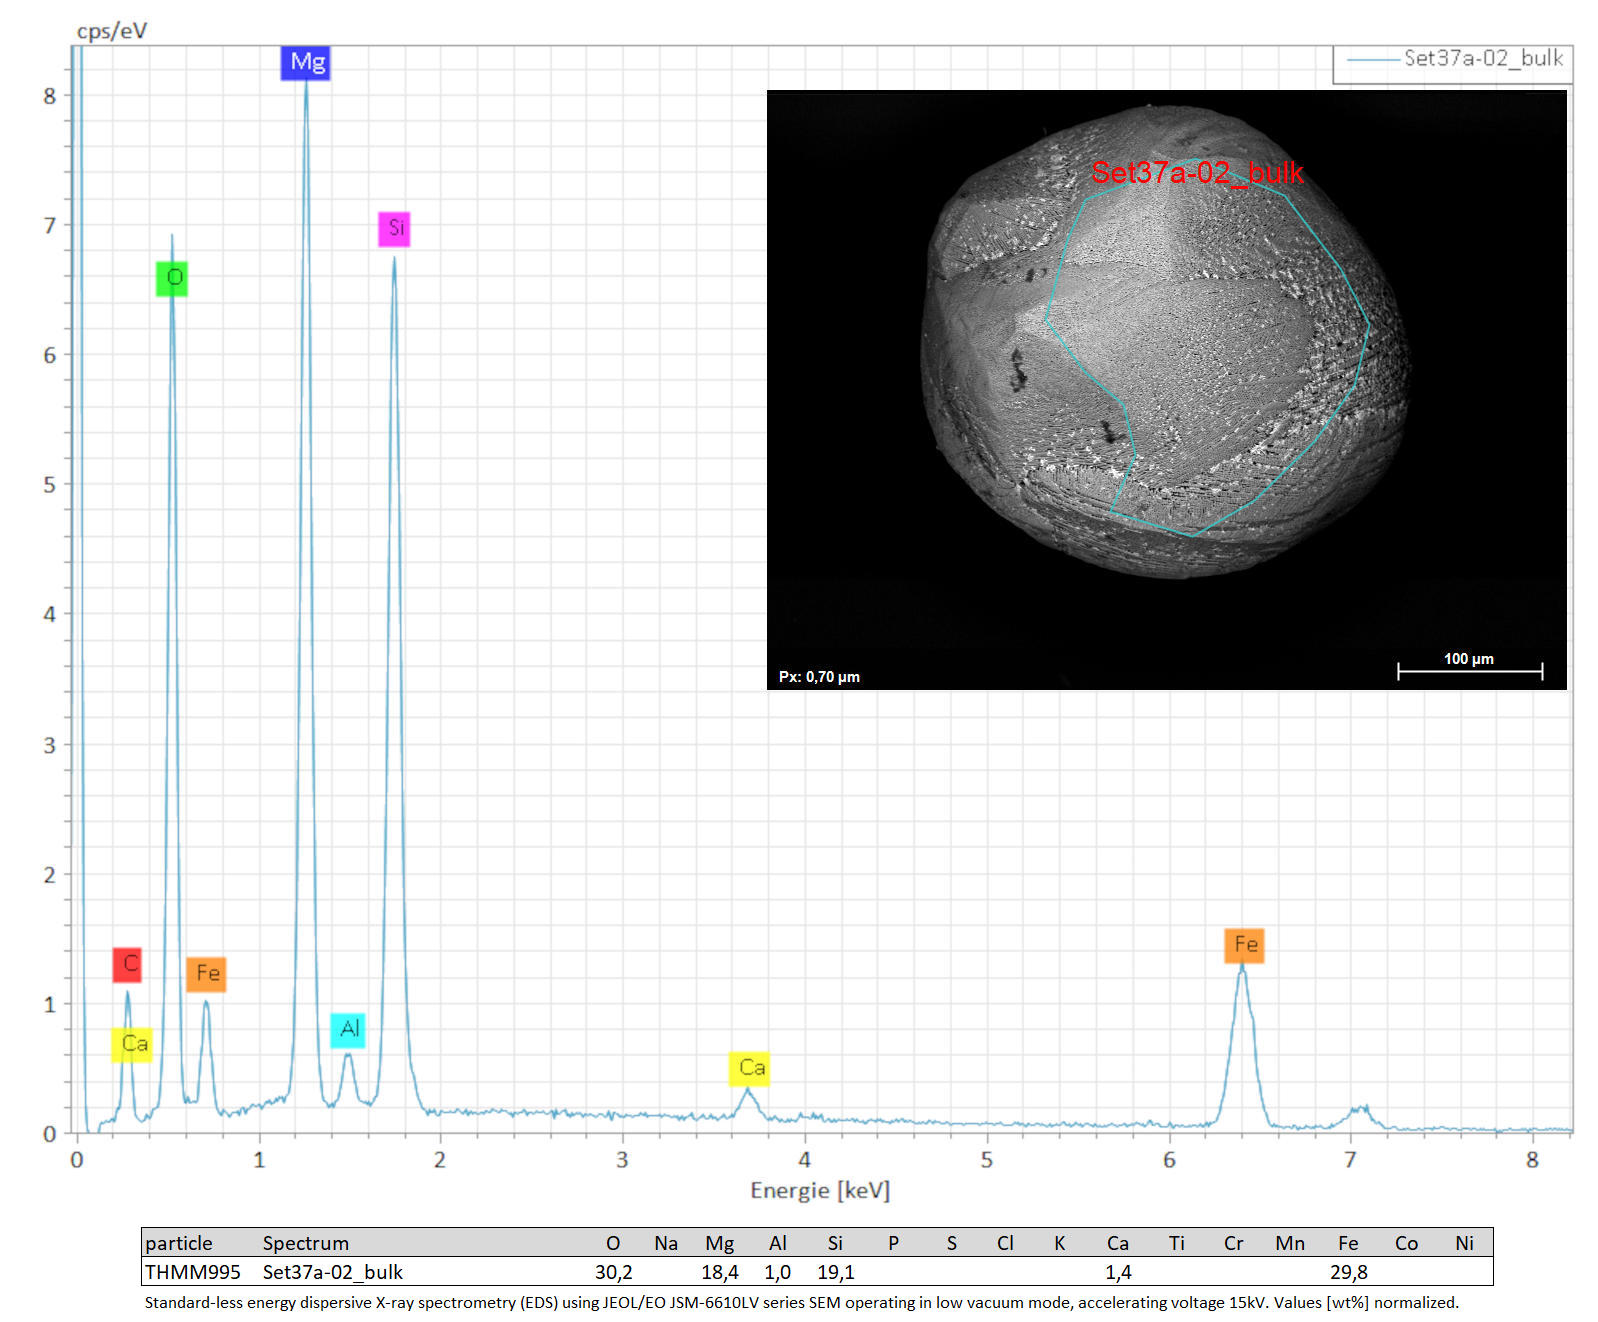Click the blue Mg peak label
Viewport: 1598px width, 1322px height.
(306, 62)
